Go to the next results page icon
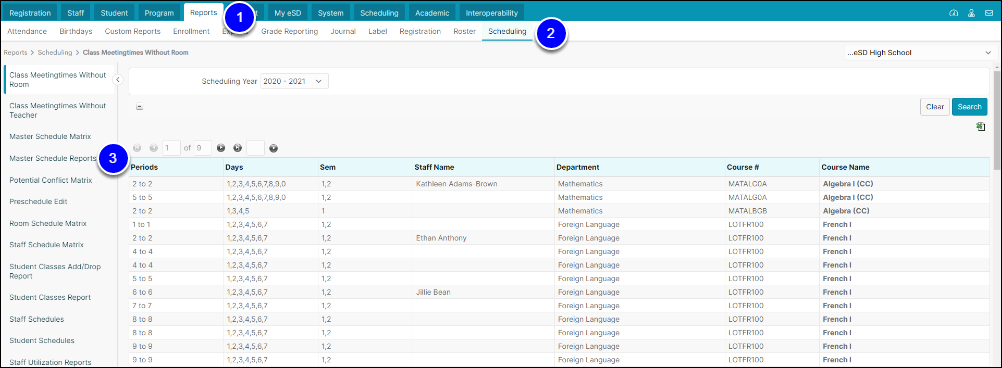The image size is (1002, 368). (220, 148)
